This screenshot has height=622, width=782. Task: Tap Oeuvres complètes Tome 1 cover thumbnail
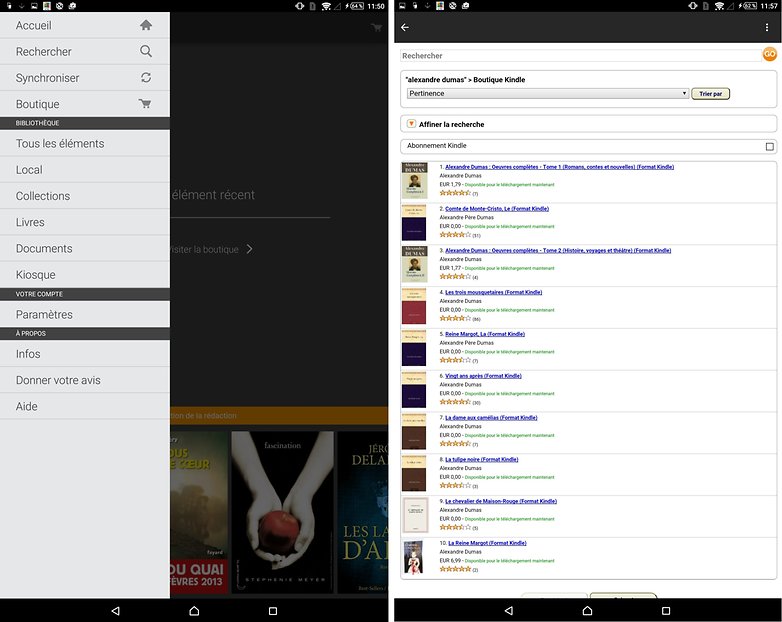[414, 181]
